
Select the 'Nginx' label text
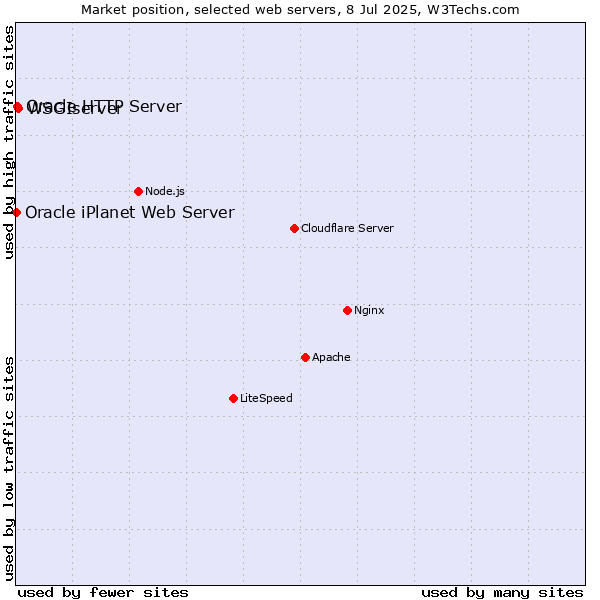[x=369, y=310]
